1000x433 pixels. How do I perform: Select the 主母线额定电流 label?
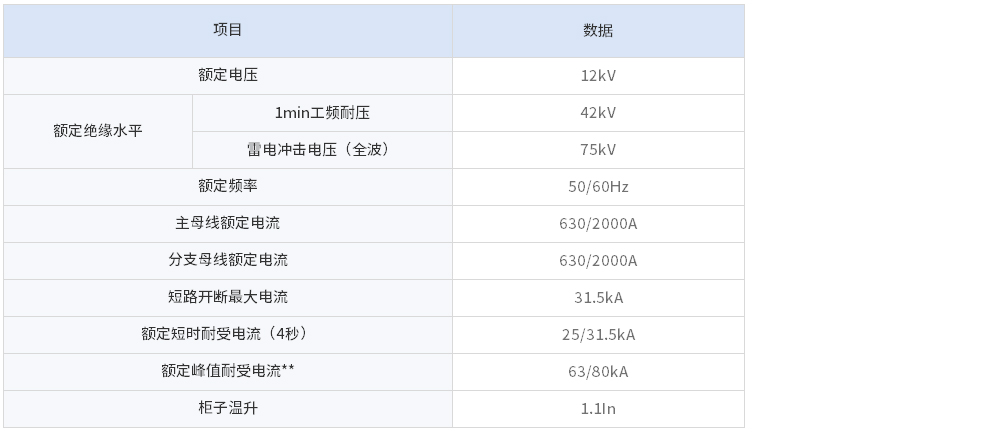point(228,224)
